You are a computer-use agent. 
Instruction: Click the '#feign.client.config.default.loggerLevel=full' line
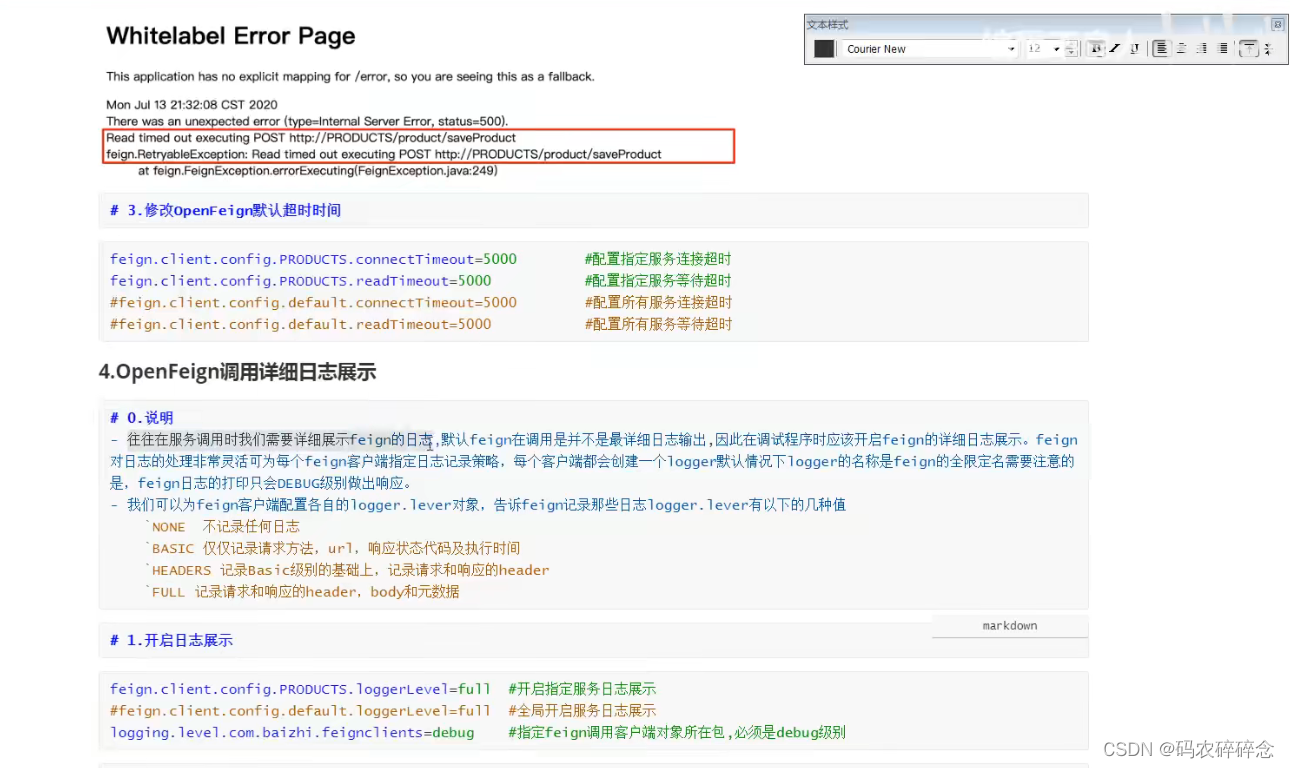click(300, 710)
